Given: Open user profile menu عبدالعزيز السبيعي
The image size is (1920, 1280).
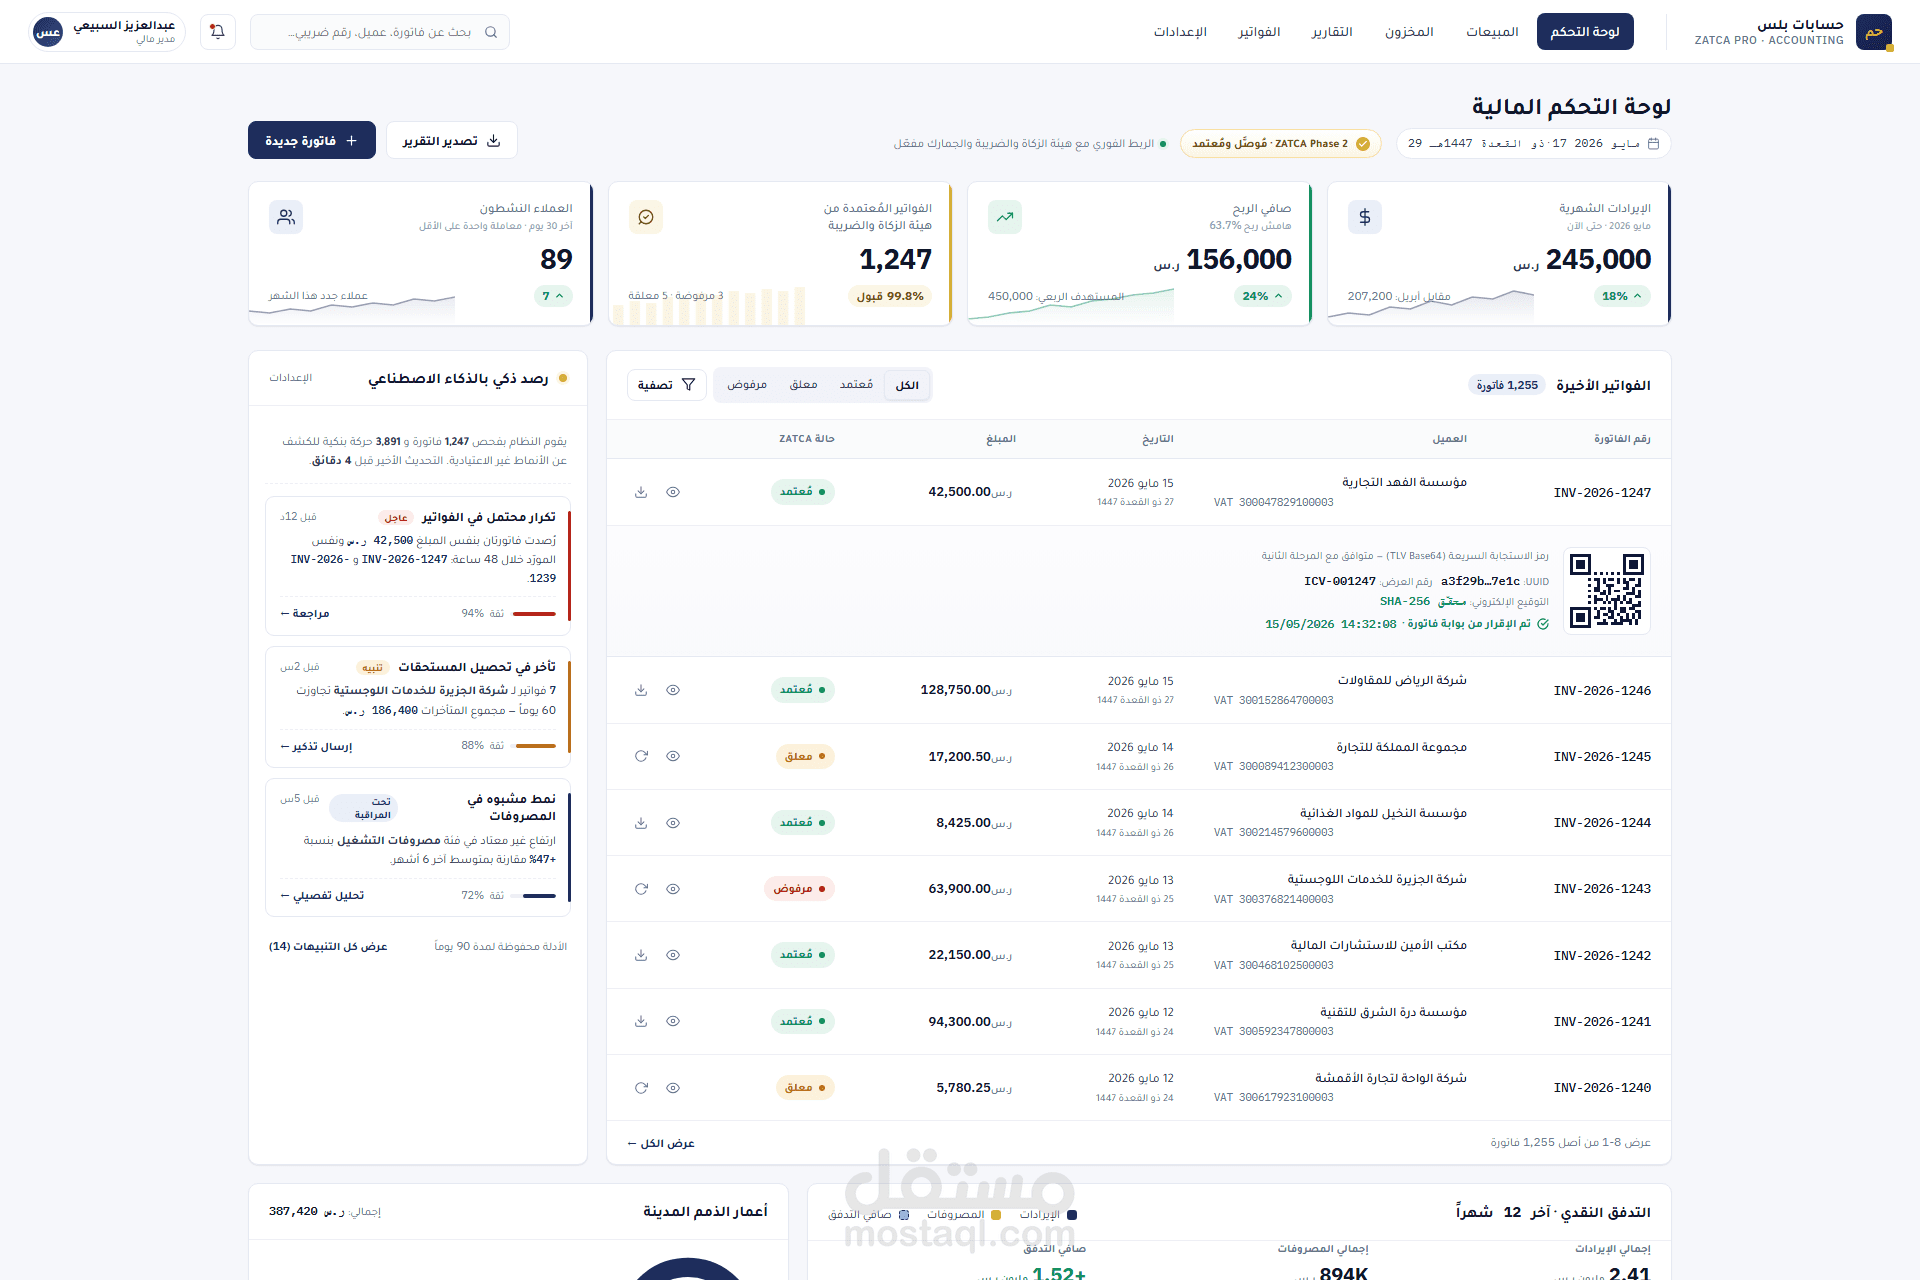Looking at the screenshot, I should [107, 32].
